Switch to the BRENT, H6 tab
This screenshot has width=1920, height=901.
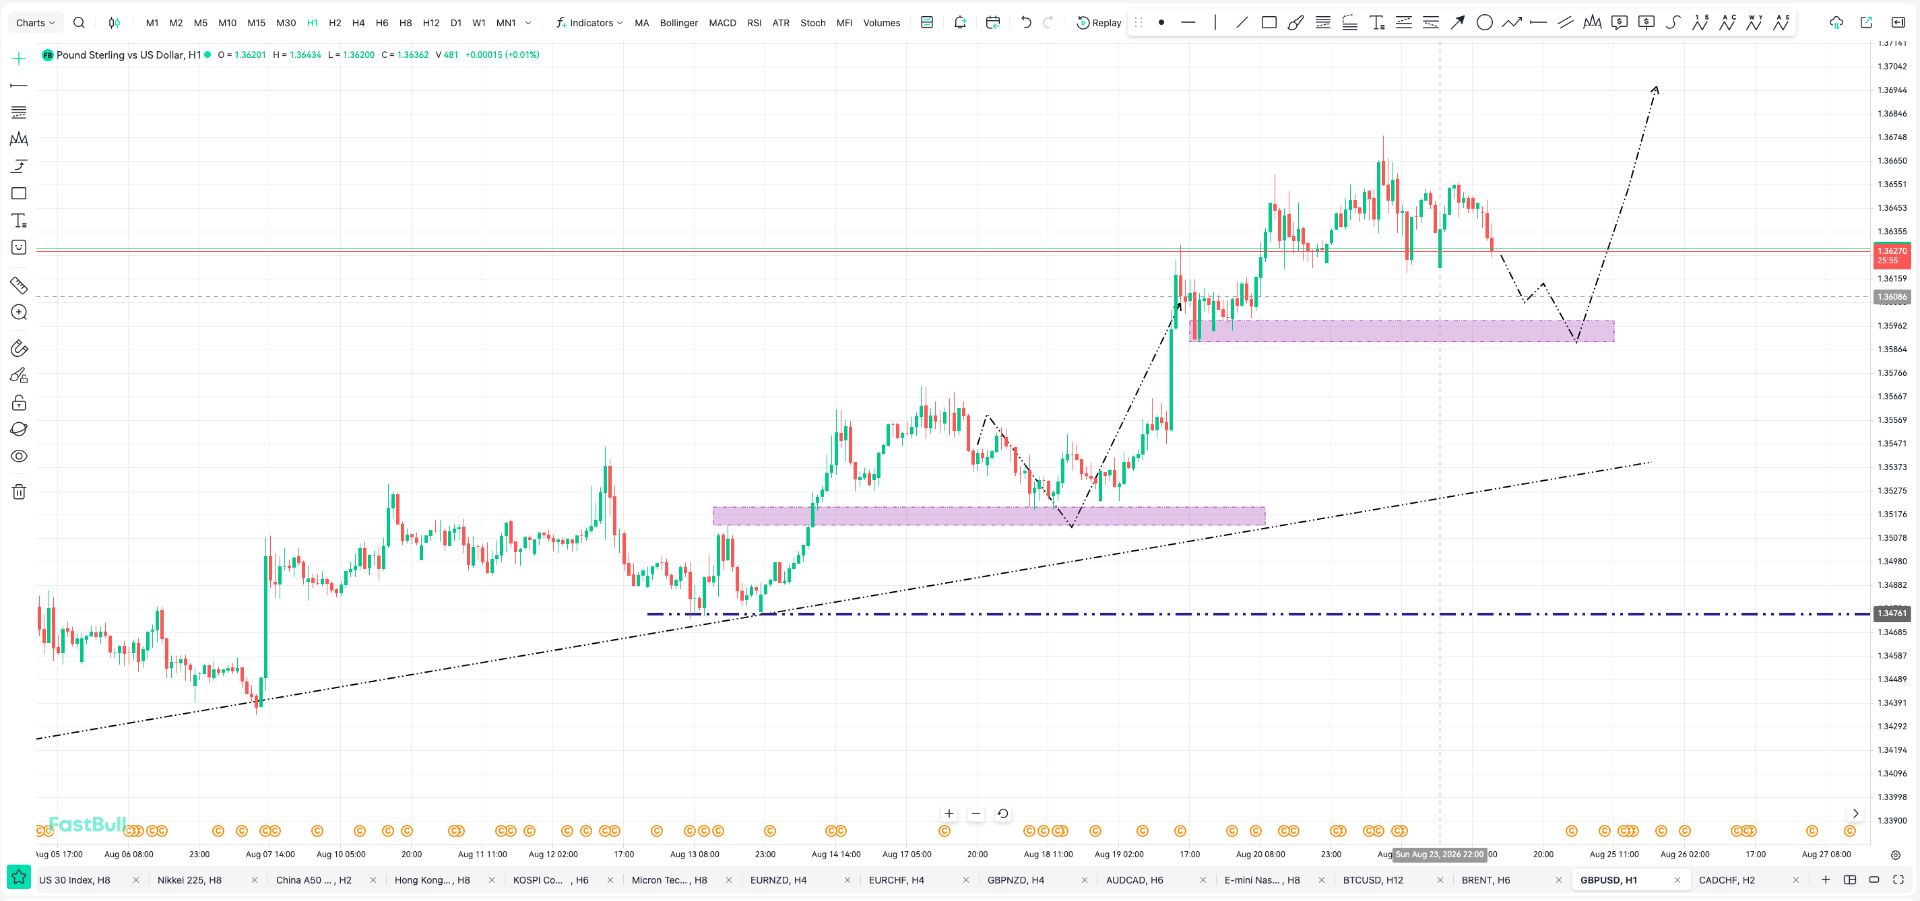(1486, 880)
